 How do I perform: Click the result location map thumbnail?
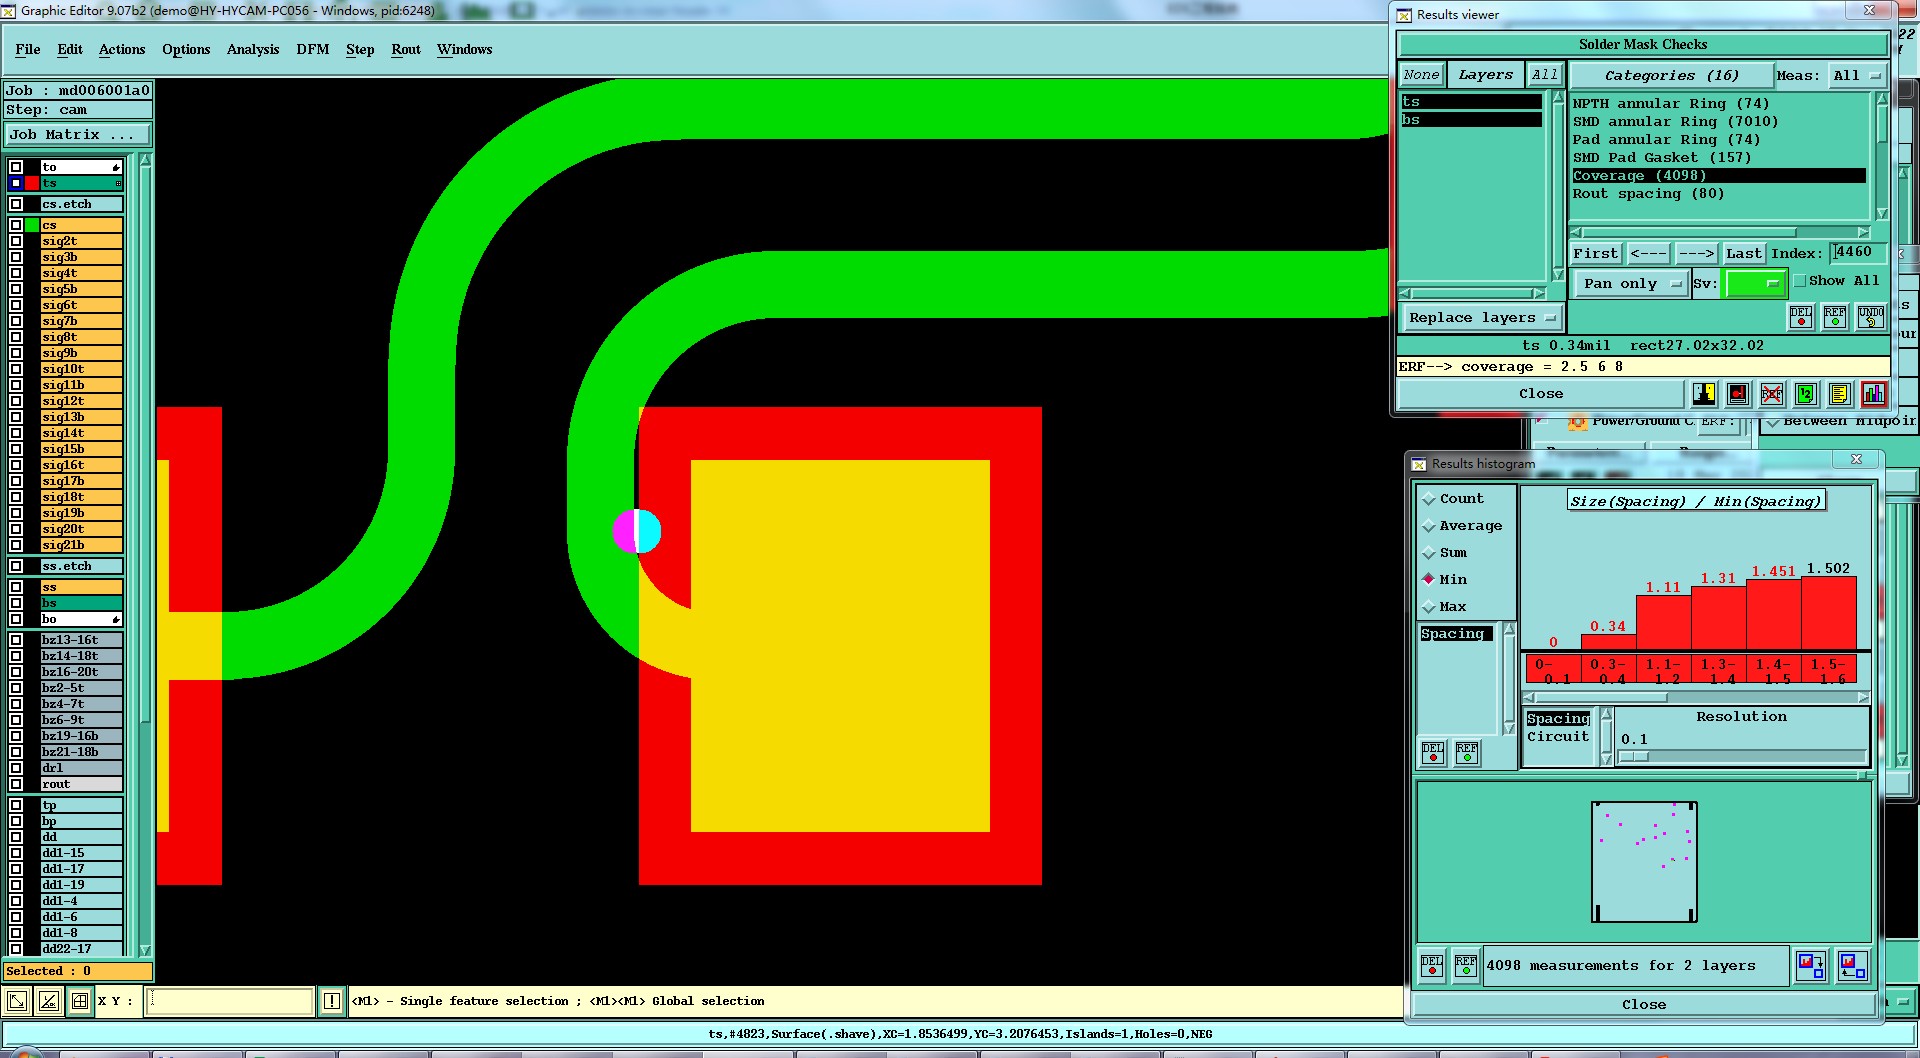1644,862
